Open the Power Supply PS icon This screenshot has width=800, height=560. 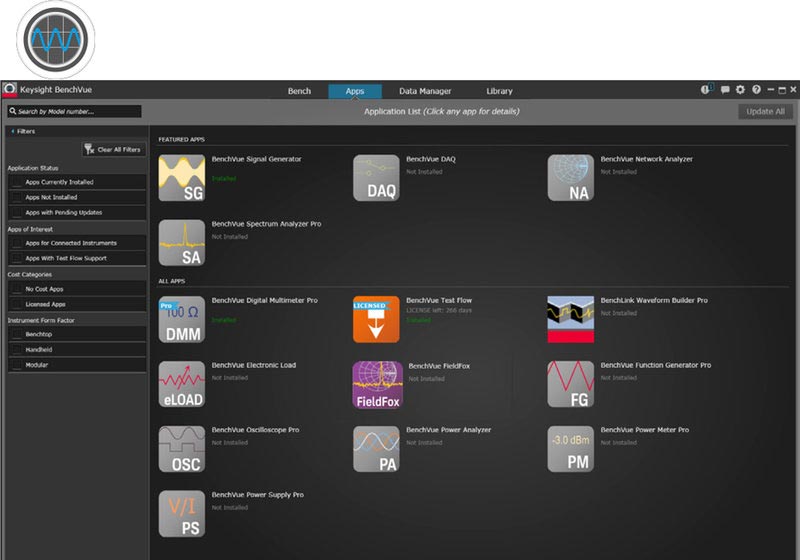(182, 514)
